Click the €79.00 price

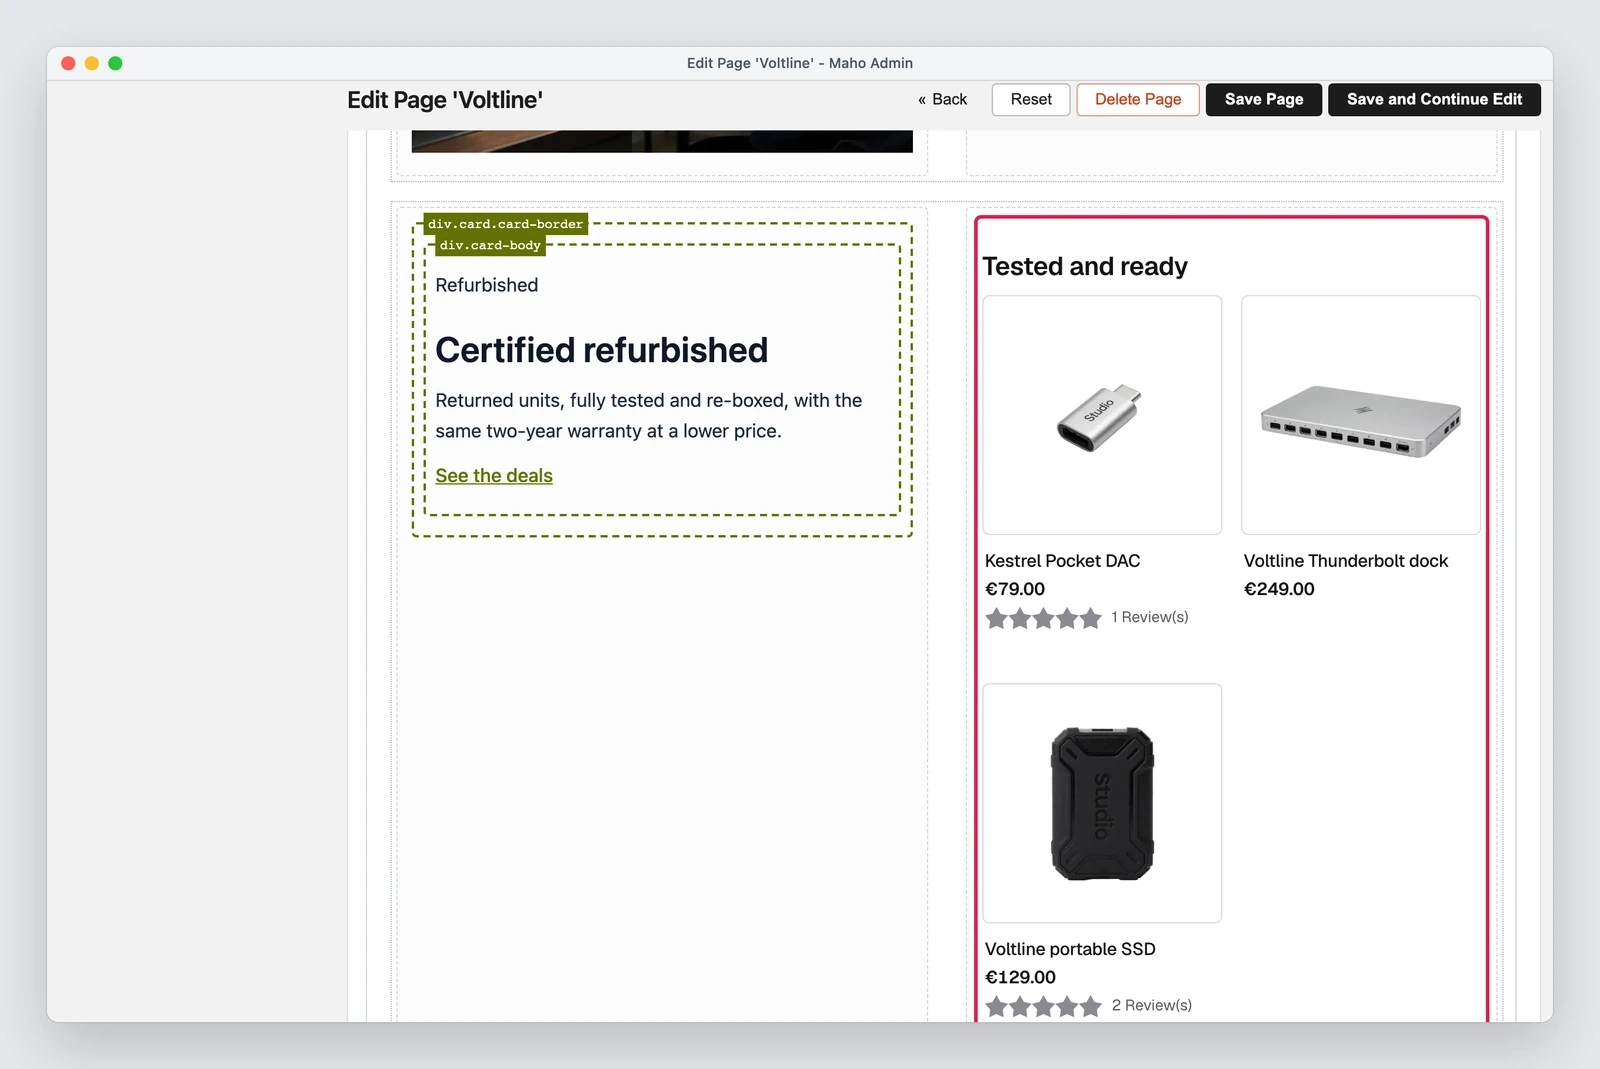pyautogui.click(x=1015, y=589)
